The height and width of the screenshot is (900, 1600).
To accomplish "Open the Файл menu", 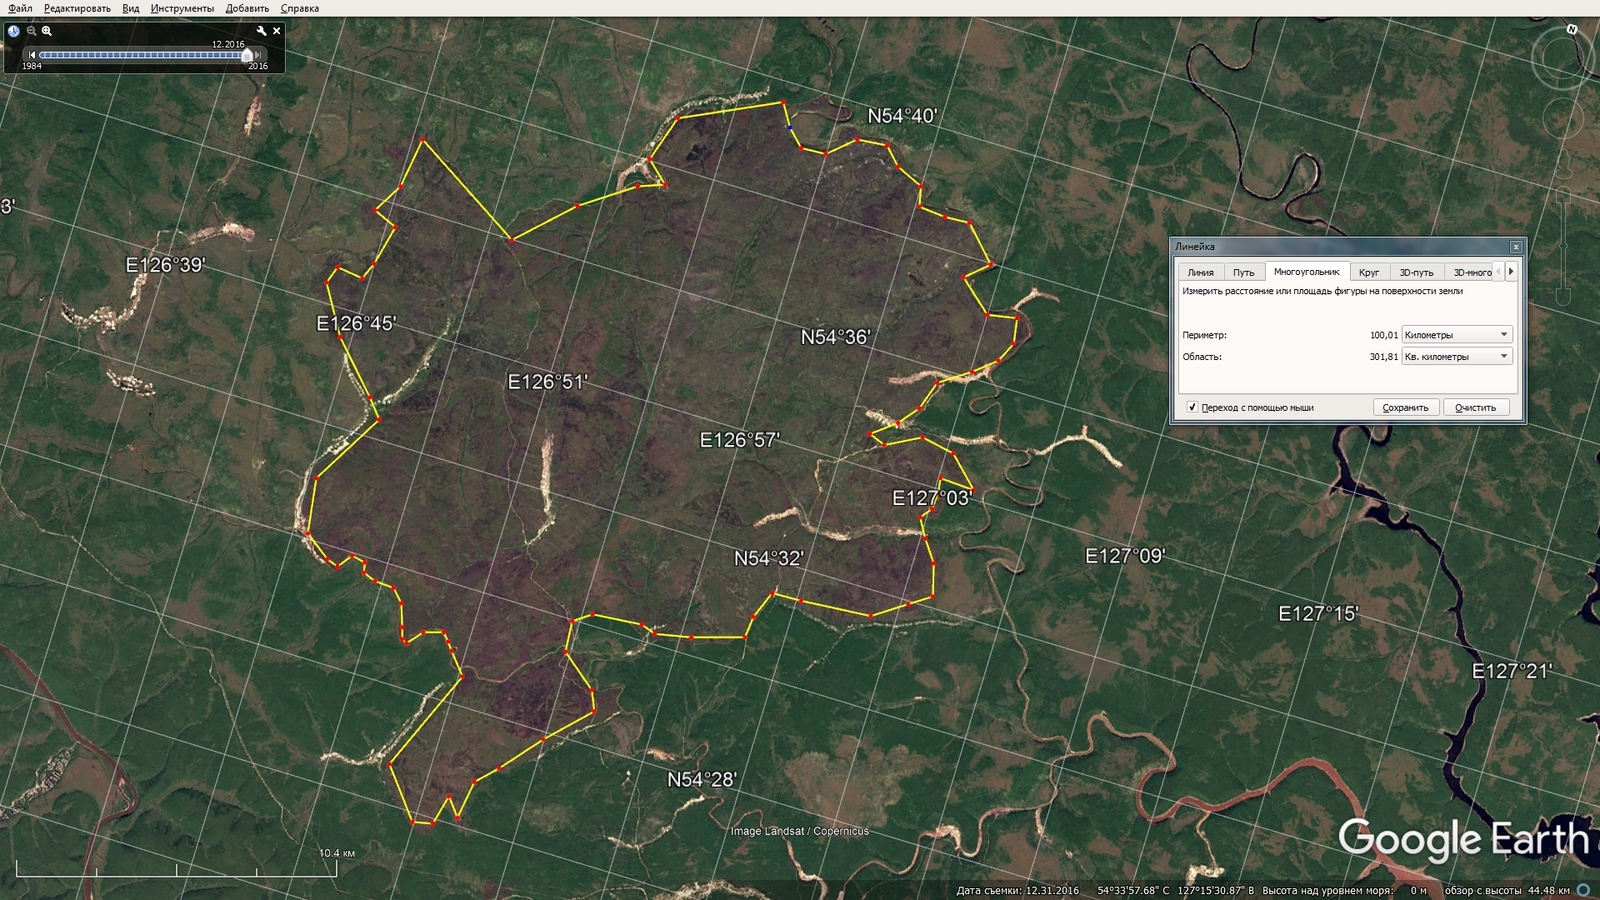I will [20, 8].
